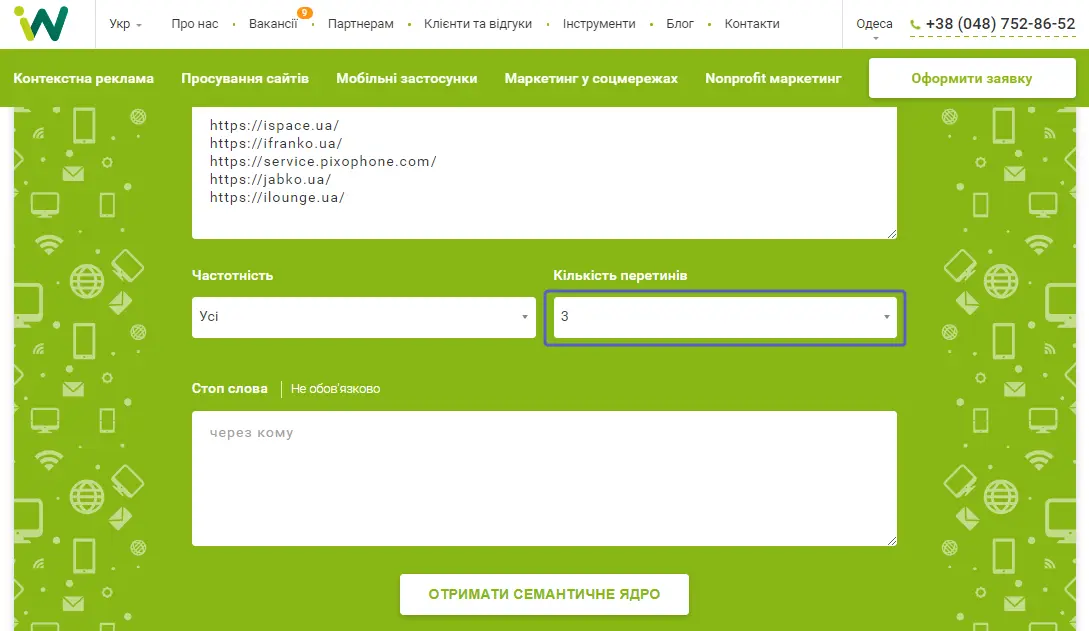The image size is (1089, 631).
Task: Grab the URLs textarea resize handle
Action: coord(892,234)
